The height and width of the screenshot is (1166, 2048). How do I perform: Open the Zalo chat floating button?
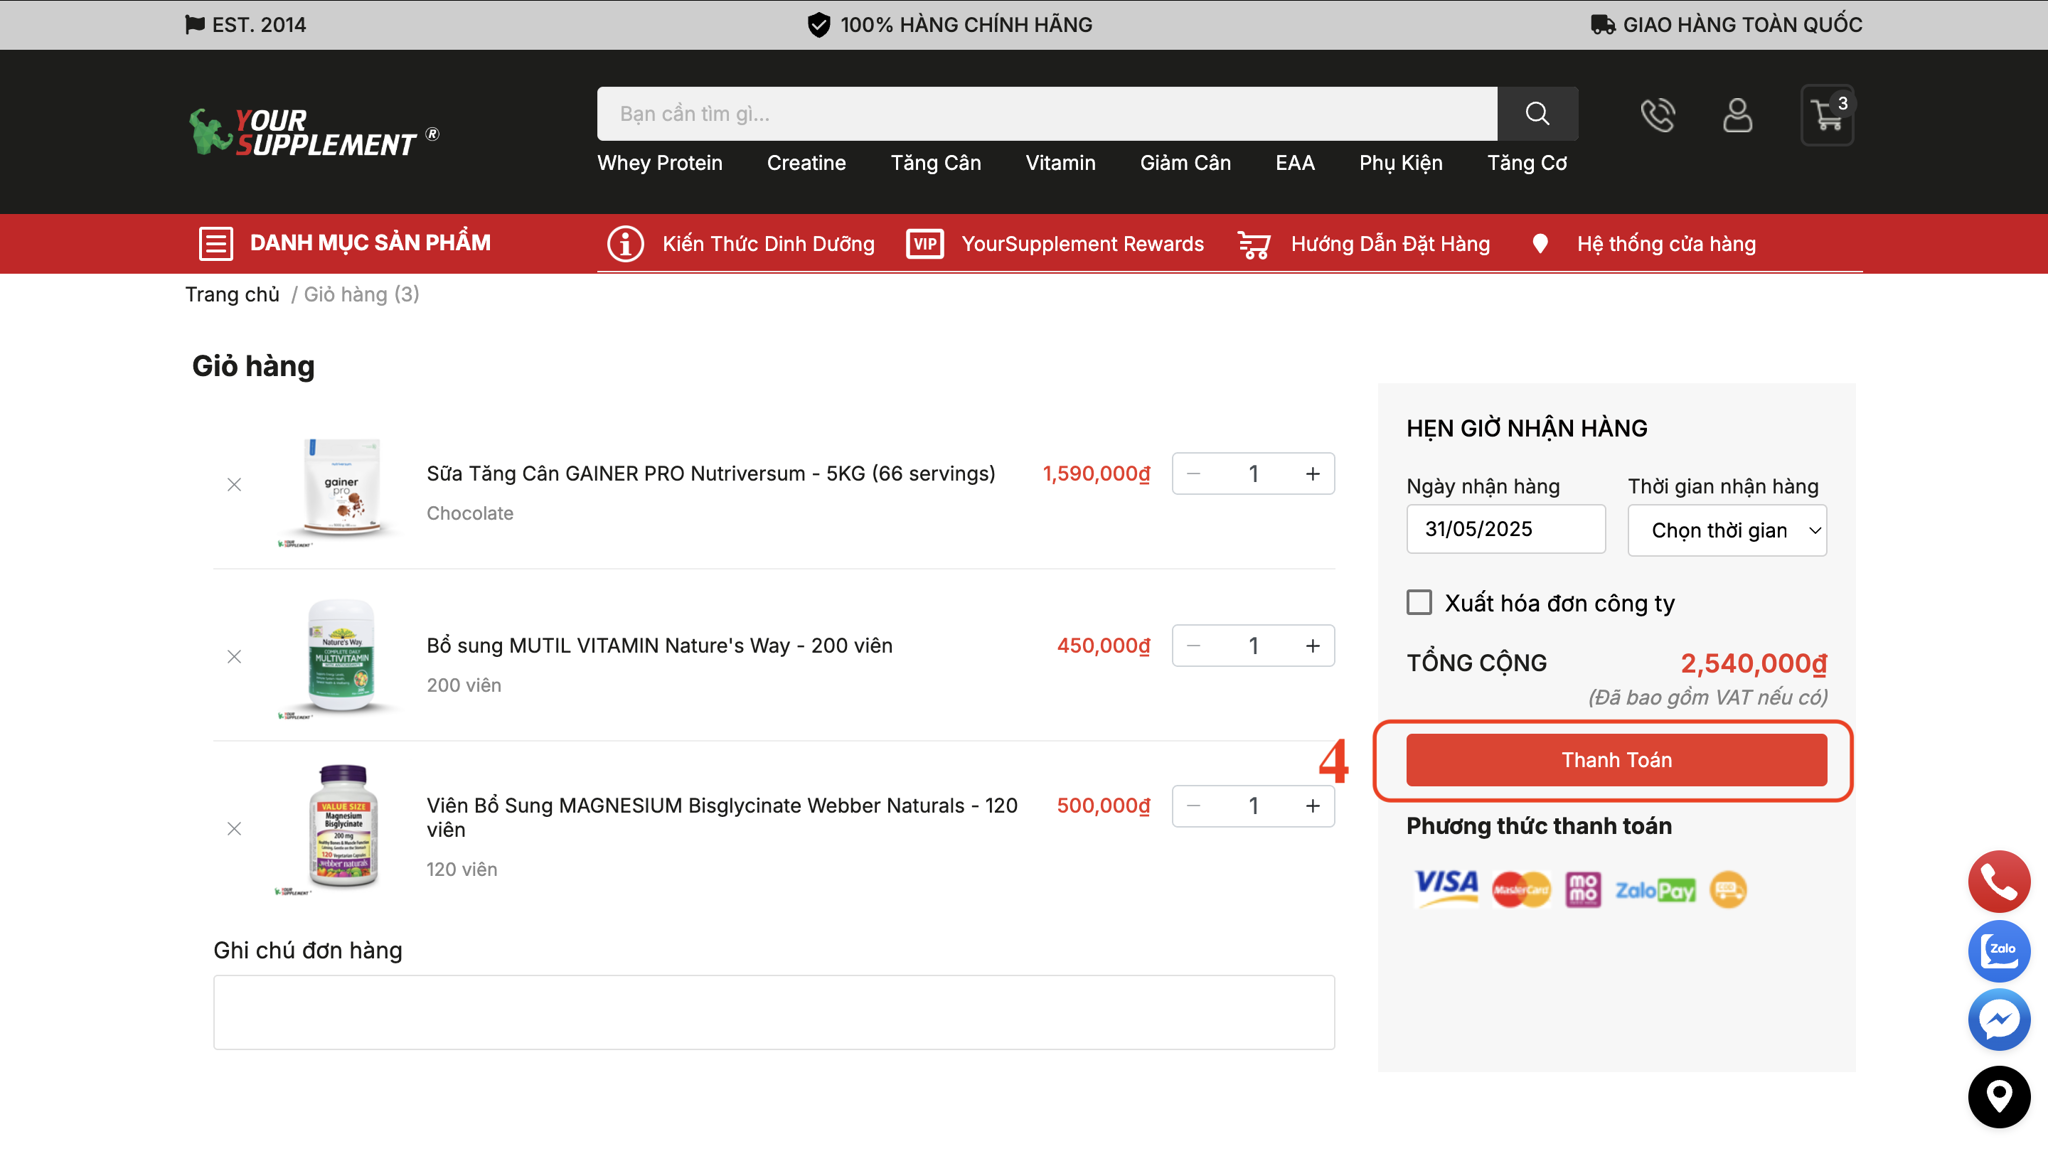point(1998,950)
